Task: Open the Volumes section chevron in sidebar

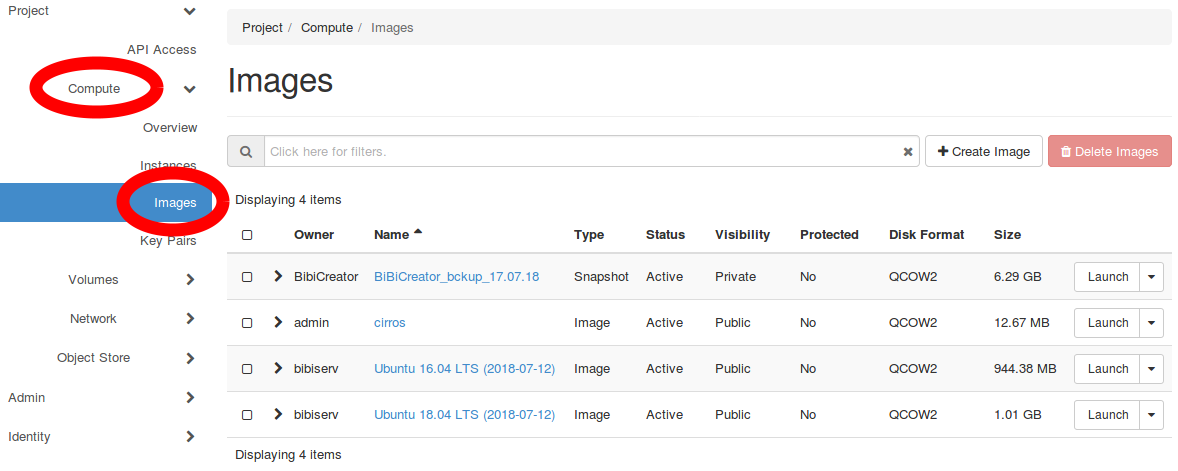Action: pos(190,280)
